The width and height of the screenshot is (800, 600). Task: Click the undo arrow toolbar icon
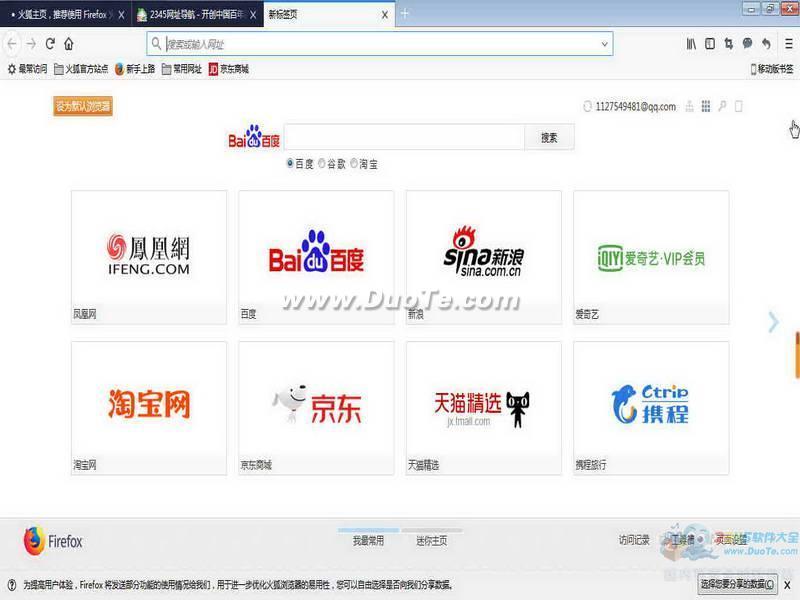[x=766, y=44]
